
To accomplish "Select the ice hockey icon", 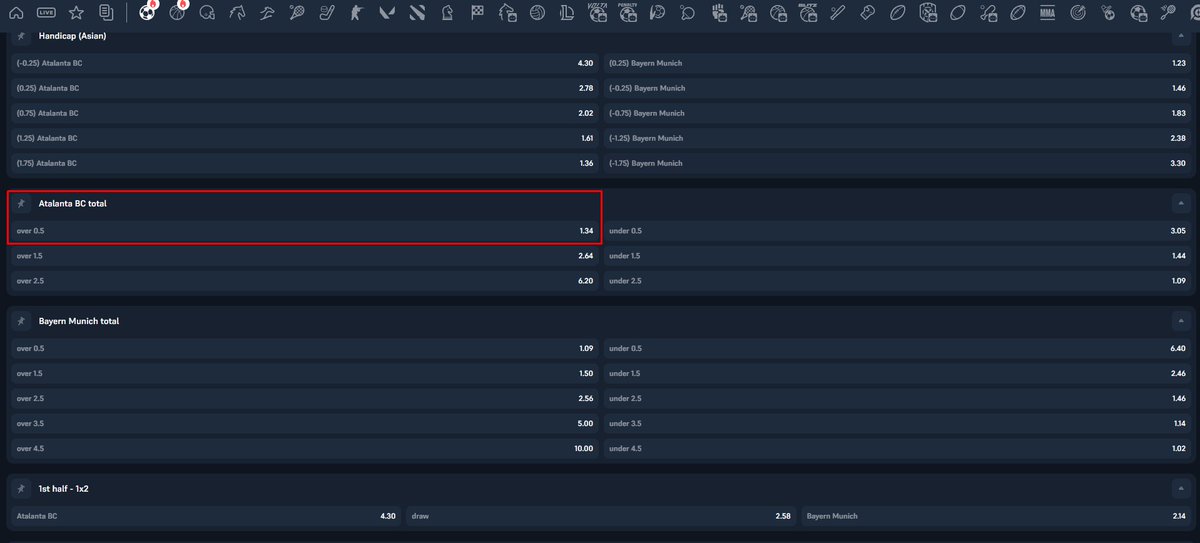I will [x=327, y=13].
